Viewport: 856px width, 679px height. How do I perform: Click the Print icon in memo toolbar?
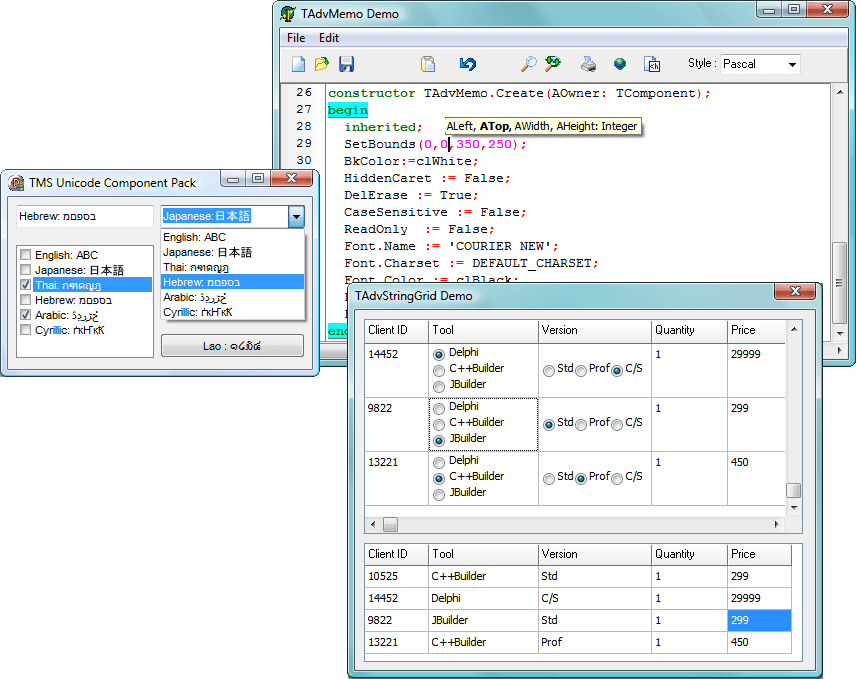coord(588,64)
